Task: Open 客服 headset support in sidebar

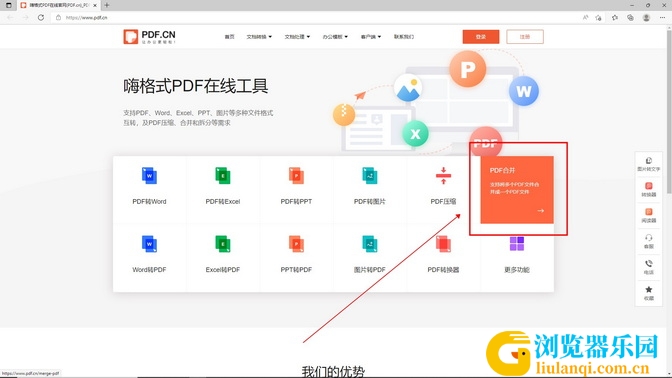Action: click(648, 241)
